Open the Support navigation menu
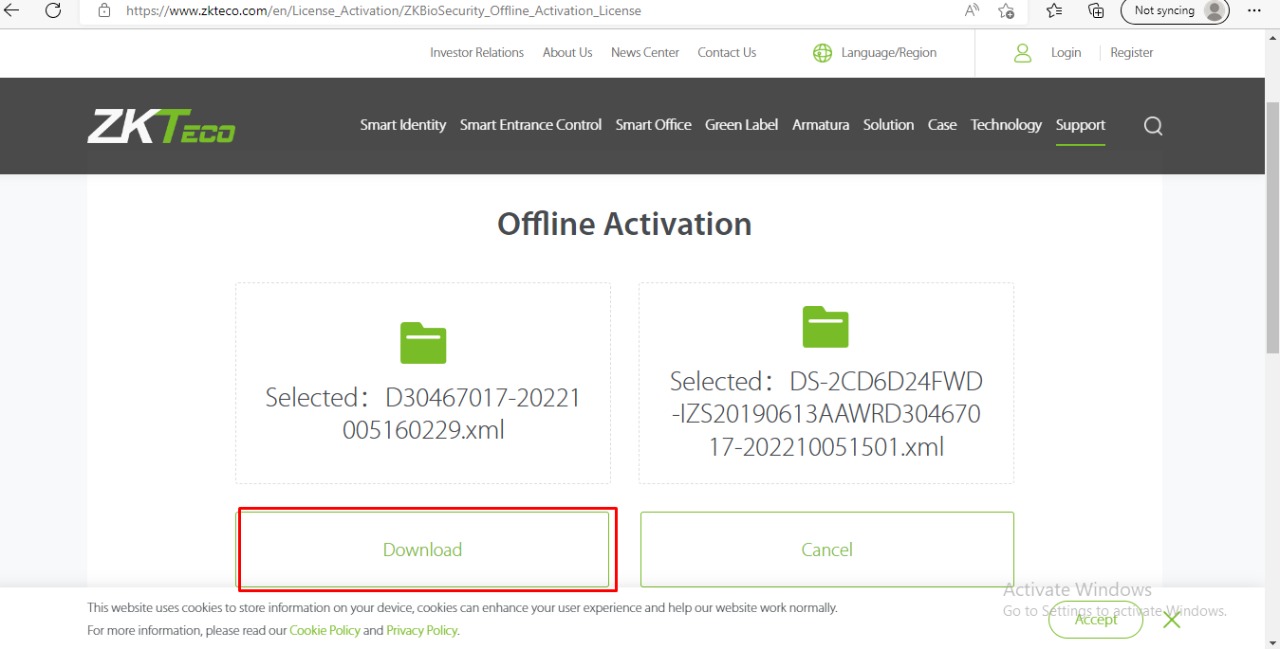Screen dimensions: 1280x649 tap(1080, 125)
